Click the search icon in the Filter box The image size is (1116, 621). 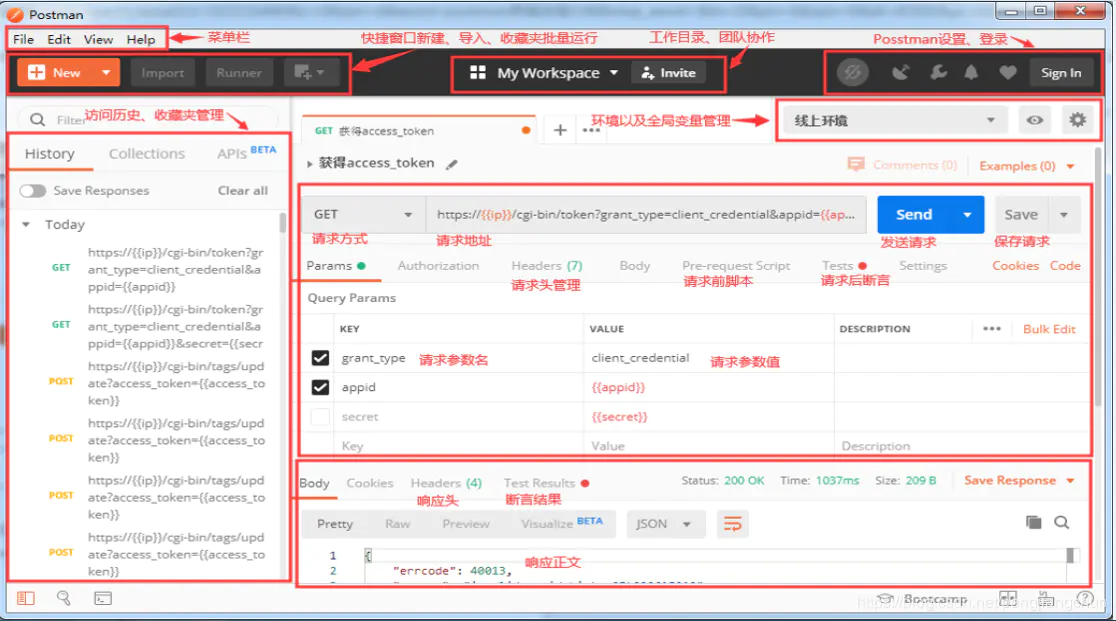tap(38, 120)
